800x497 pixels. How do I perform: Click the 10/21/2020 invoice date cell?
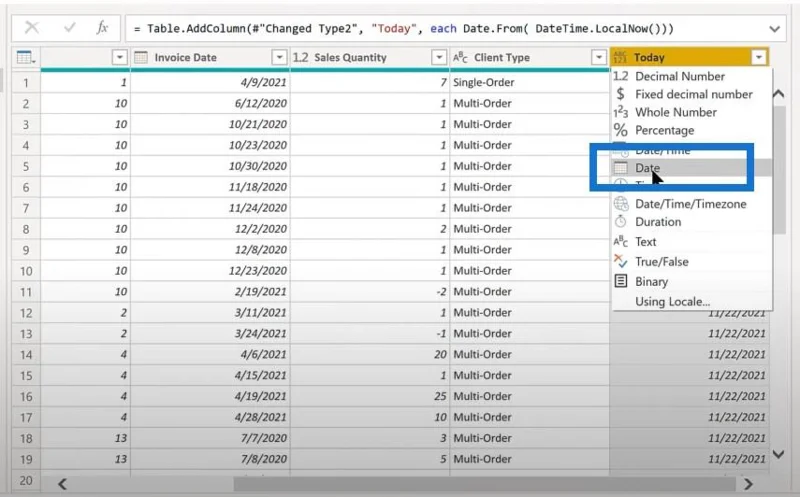click(x=210, y=125)
